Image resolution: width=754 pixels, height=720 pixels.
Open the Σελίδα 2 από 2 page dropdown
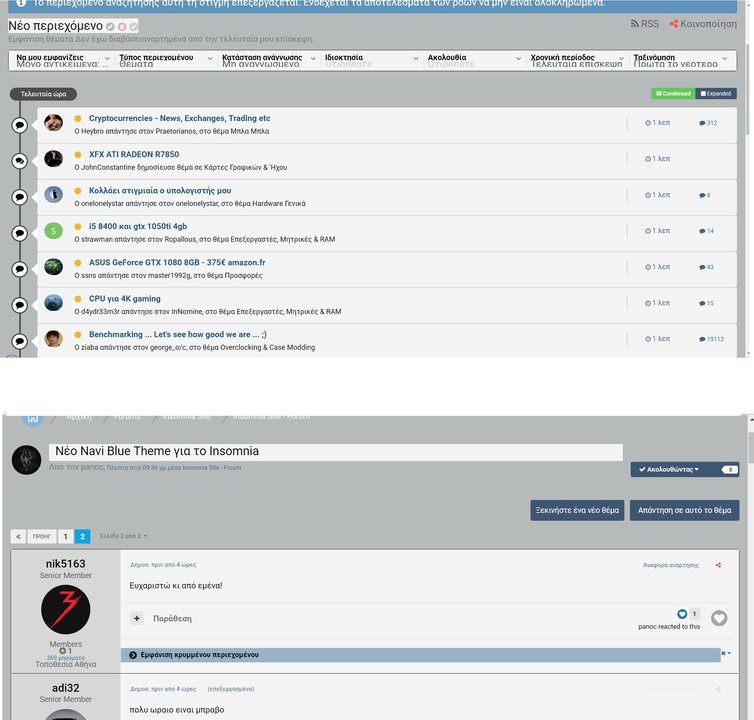click(x=123, y=536)
